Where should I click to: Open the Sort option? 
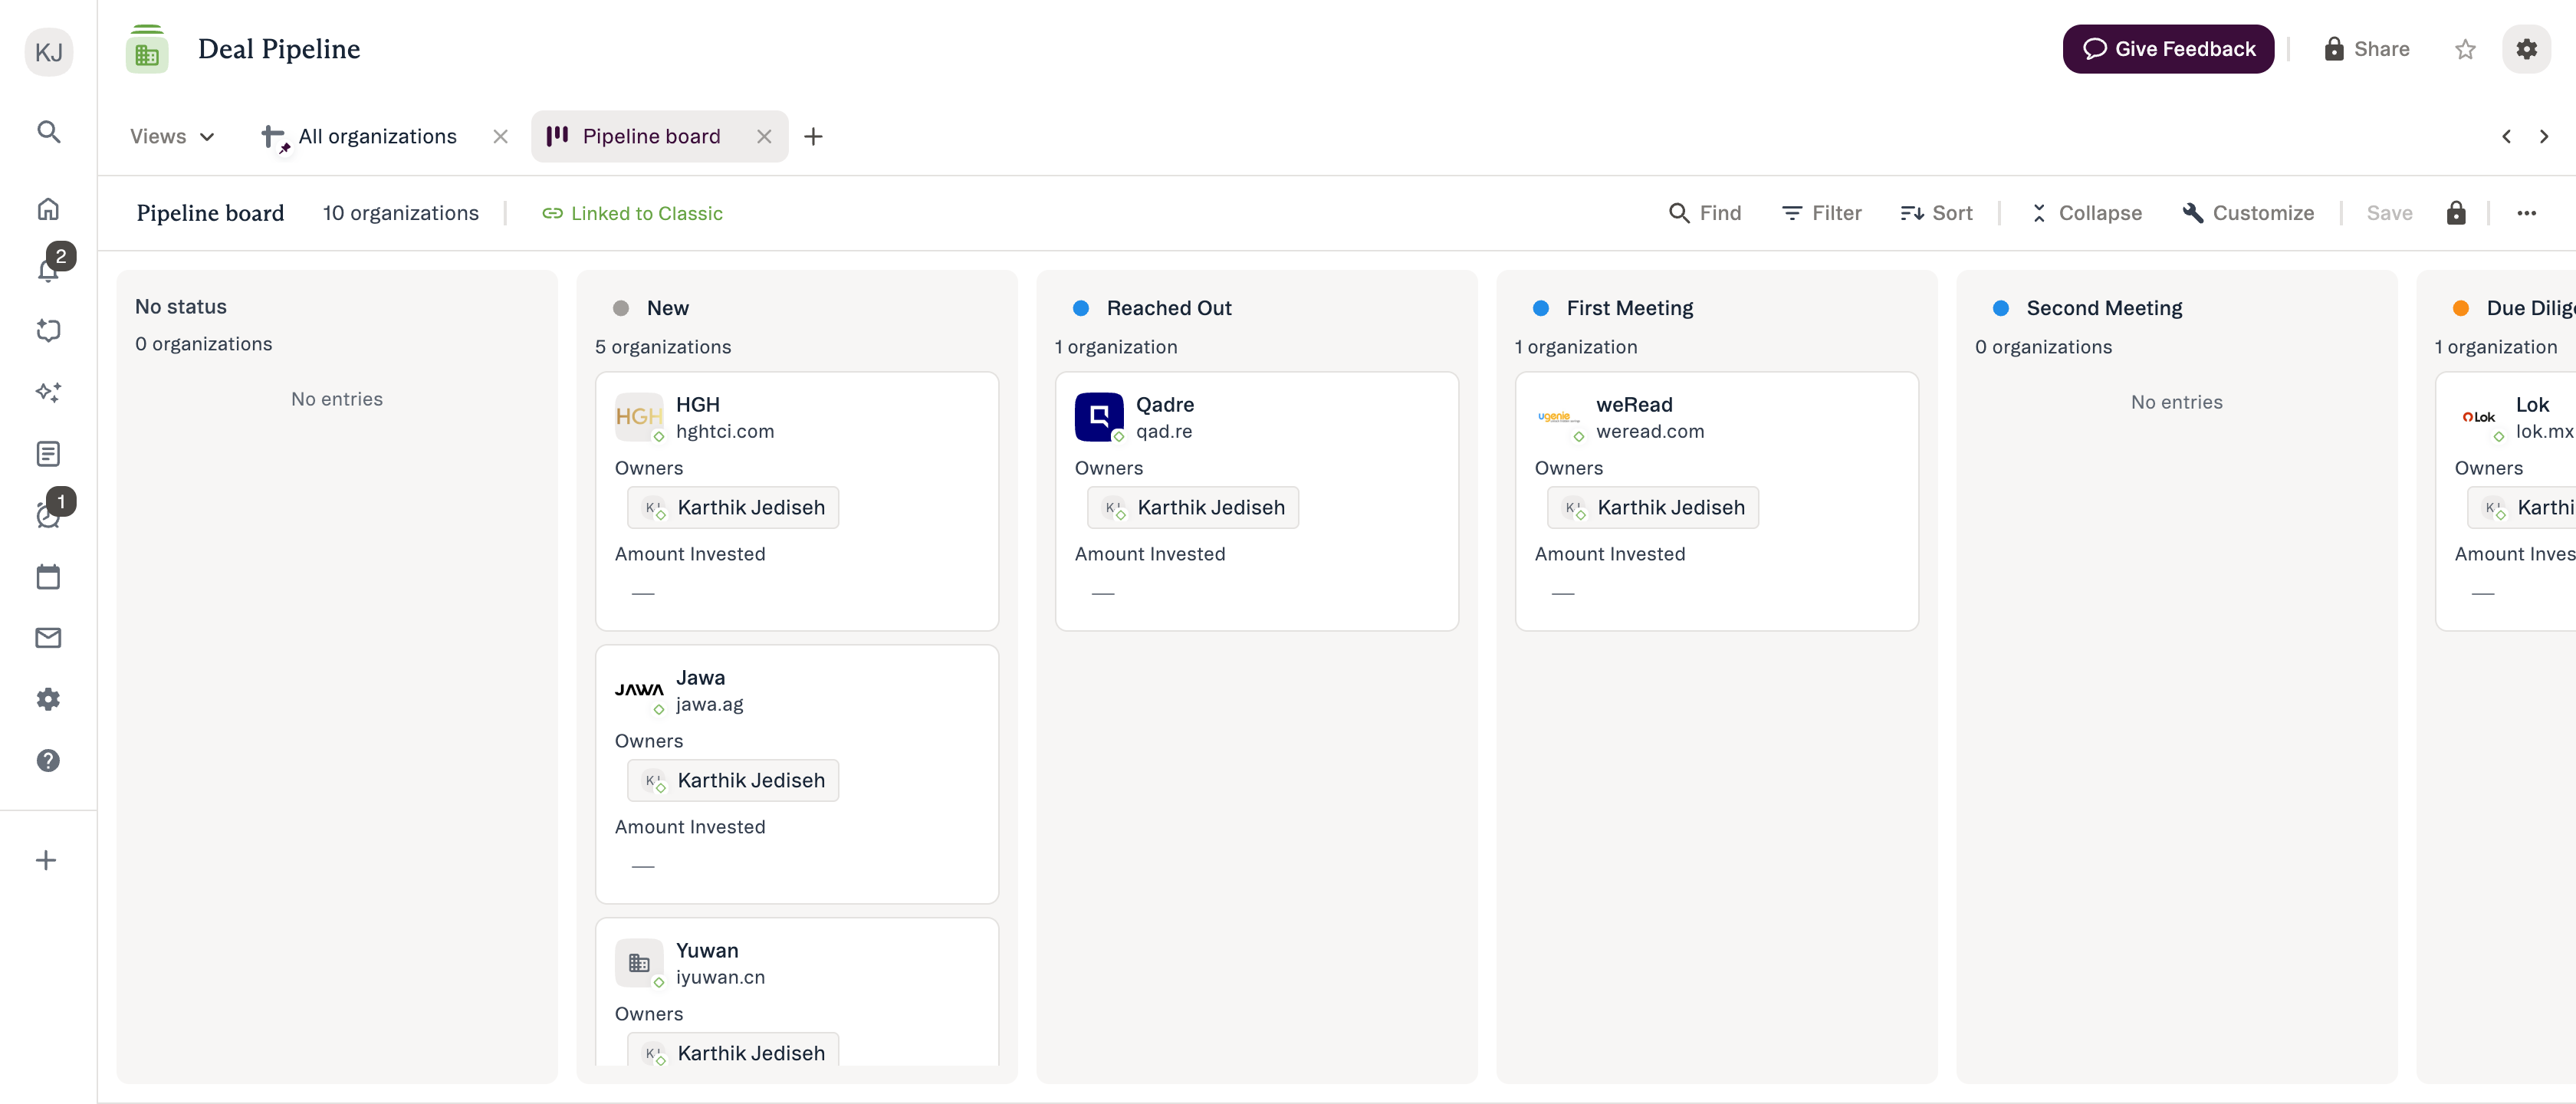pyautogui.click(x=1936, y=213)
